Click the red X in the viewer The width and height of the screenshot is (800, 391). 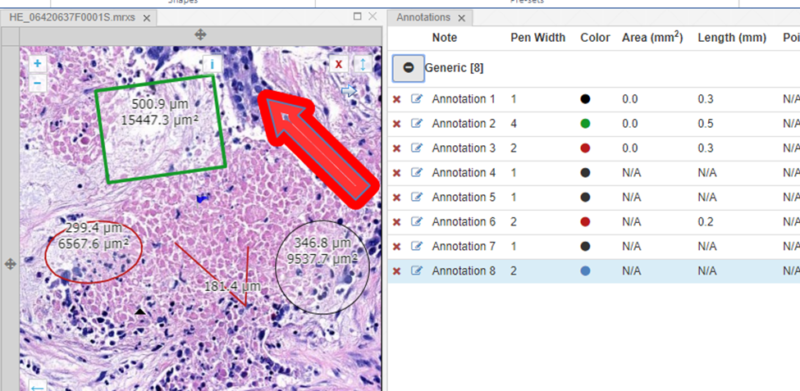[x=338, y=64]
